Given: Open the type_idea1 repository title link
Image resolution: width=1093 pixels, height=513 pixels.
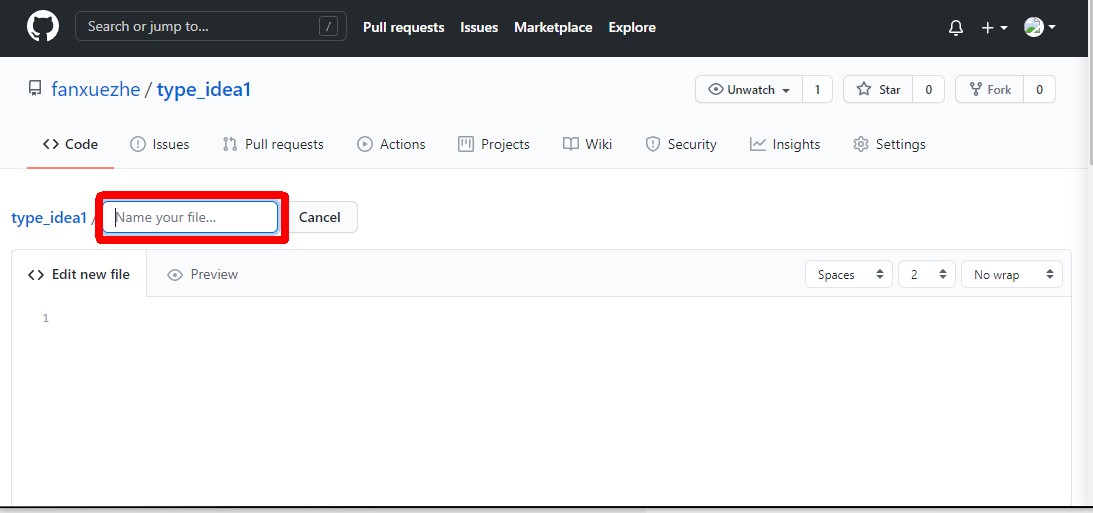Looking at the screenshot, I should [x=204, y=90].
